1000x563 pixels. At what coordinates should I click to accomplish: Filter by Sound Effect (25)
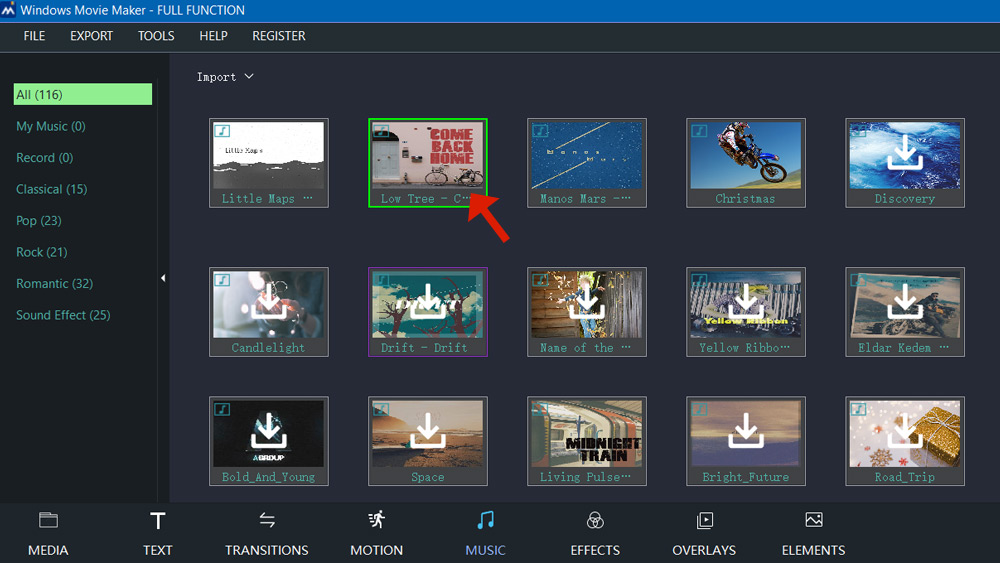coord(63,315)
